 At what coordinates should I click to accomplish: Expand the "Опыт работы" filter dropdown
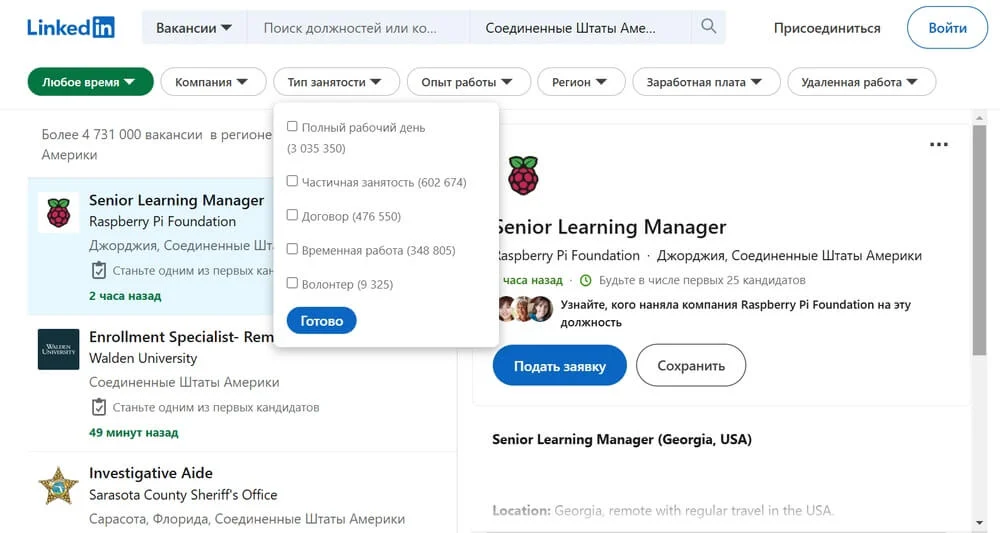click(x=467, y=82)
